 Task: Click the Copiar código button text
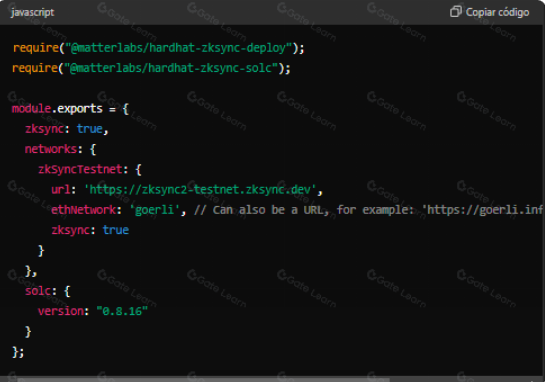pyautogui.click(x=497, y=12)
